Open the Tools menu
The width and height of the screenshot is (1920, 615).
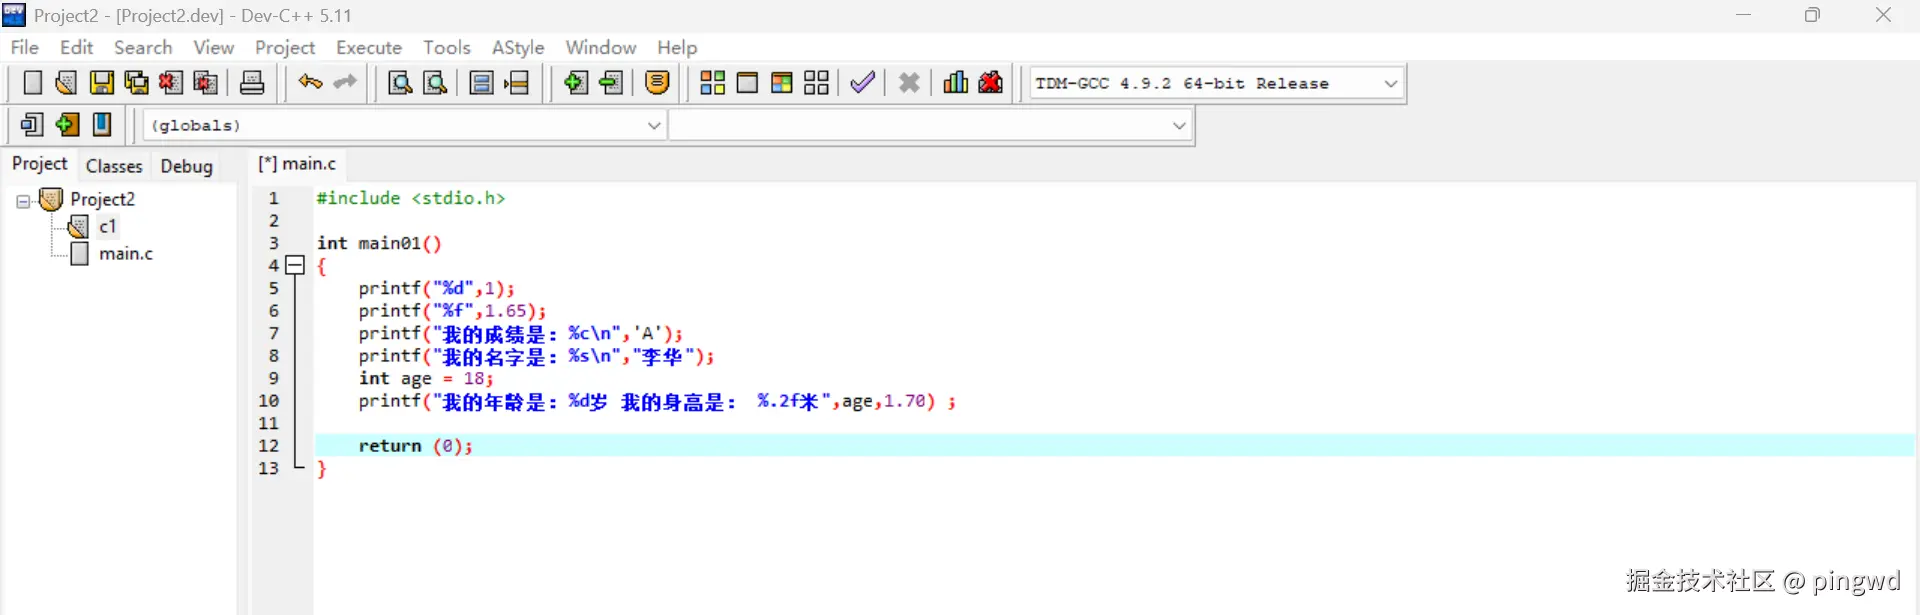pos(446,47)
